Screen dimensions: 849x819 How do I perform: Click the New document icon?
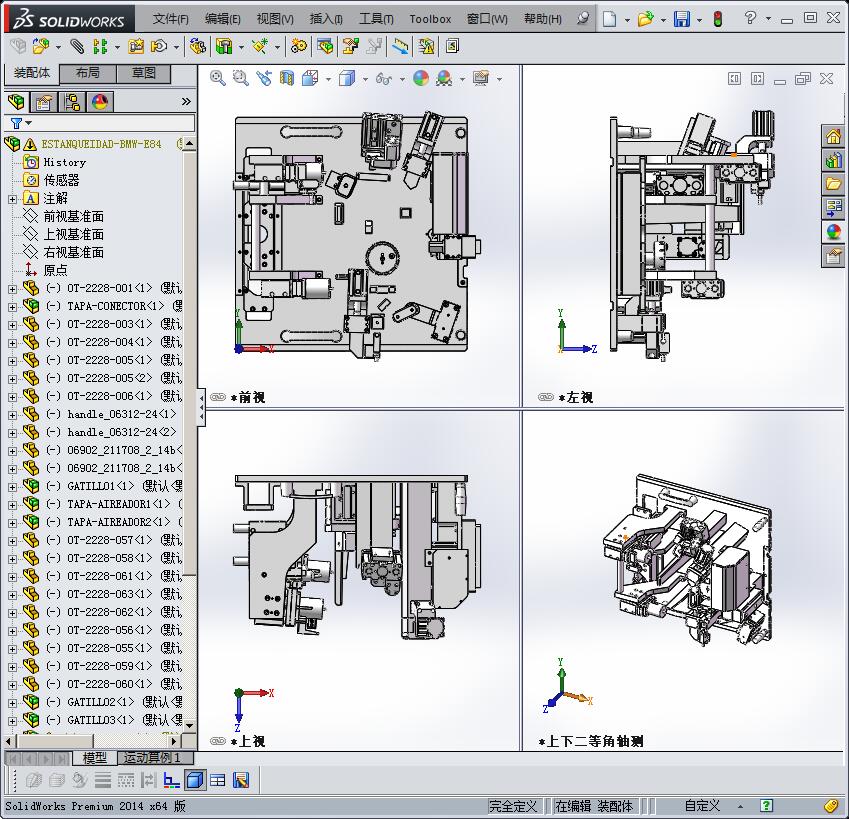(x=609, y=19)
